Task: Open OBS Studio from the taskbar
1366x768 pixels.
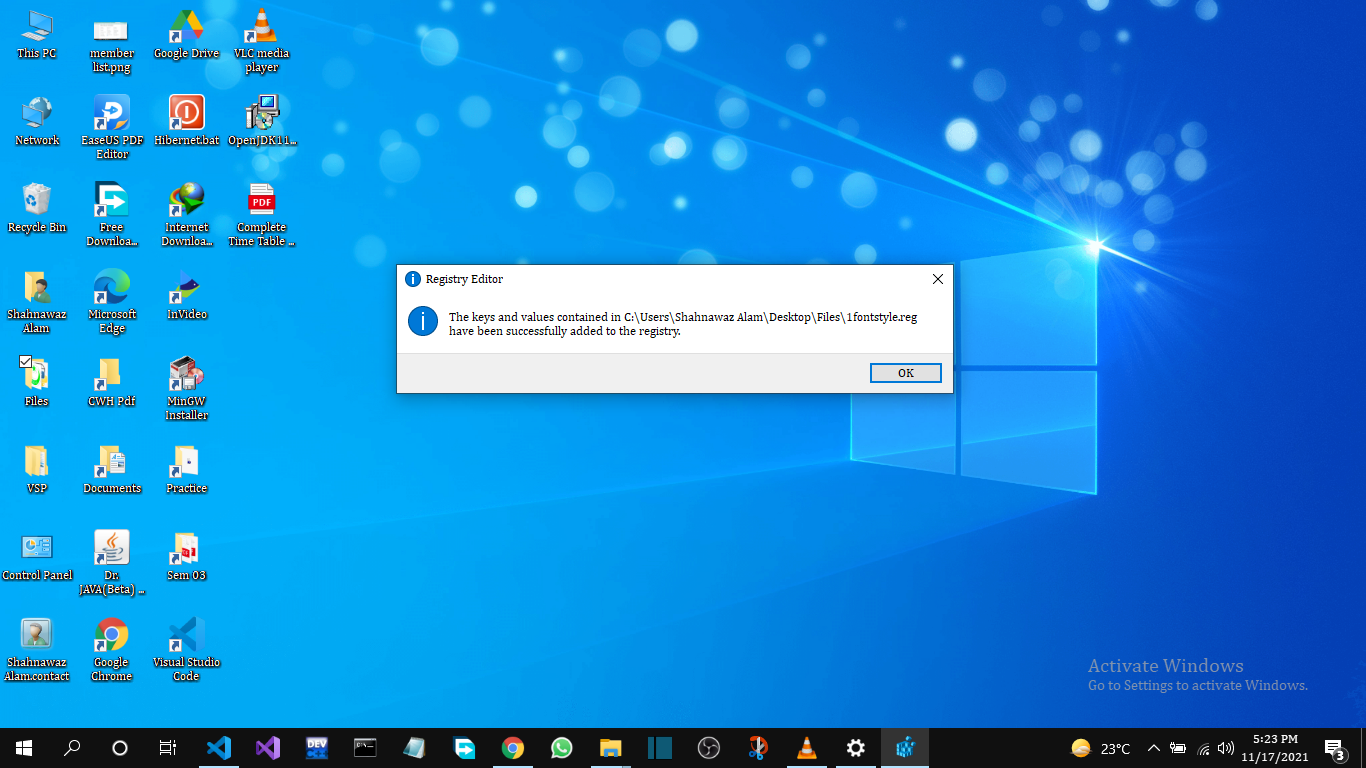Action: click(708, 748)
